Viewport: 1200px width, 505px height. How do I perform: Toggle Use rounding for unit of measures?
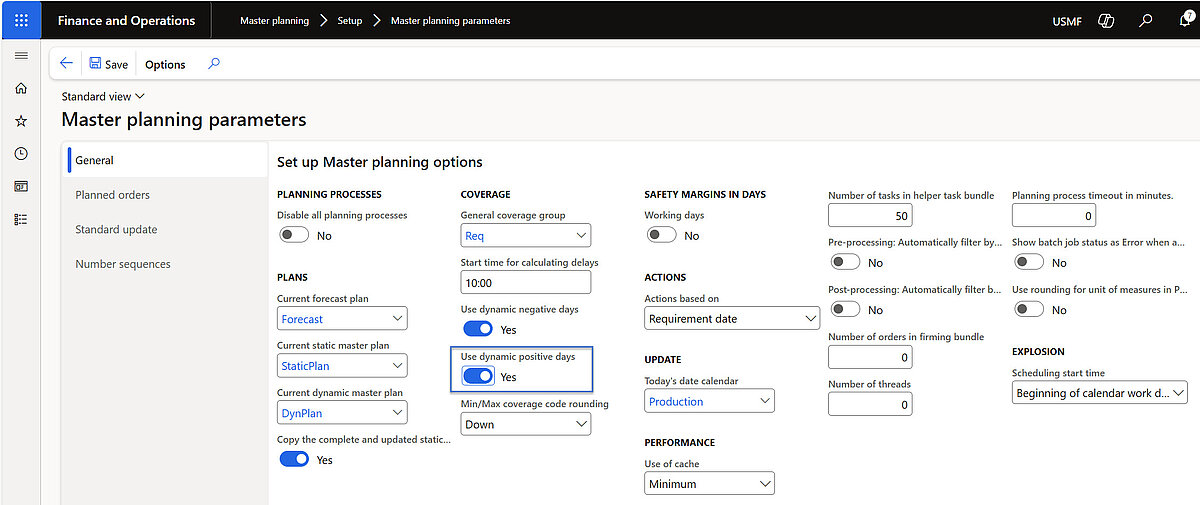(x=1029, y=310)
